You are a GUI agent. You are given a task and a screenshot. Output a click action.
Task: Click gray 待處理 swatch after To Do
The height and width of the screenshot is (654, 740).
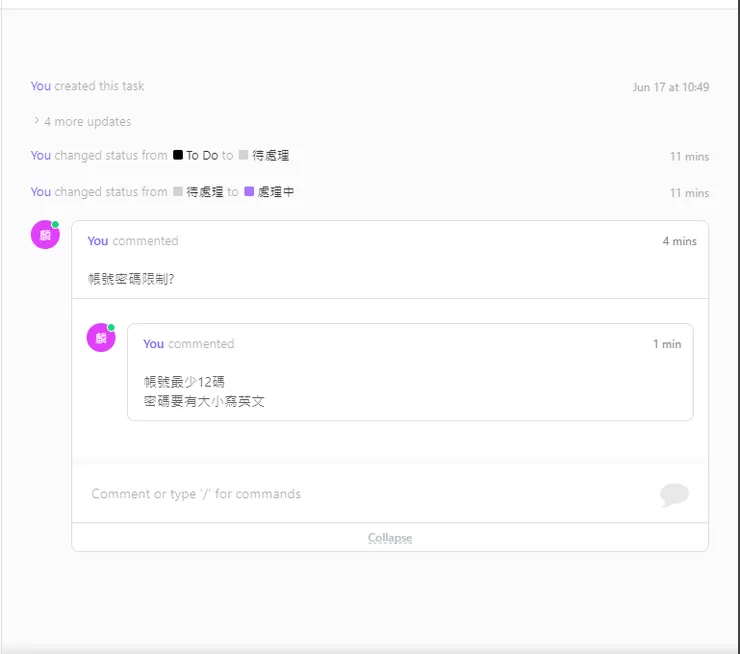[x=244, y=155]
